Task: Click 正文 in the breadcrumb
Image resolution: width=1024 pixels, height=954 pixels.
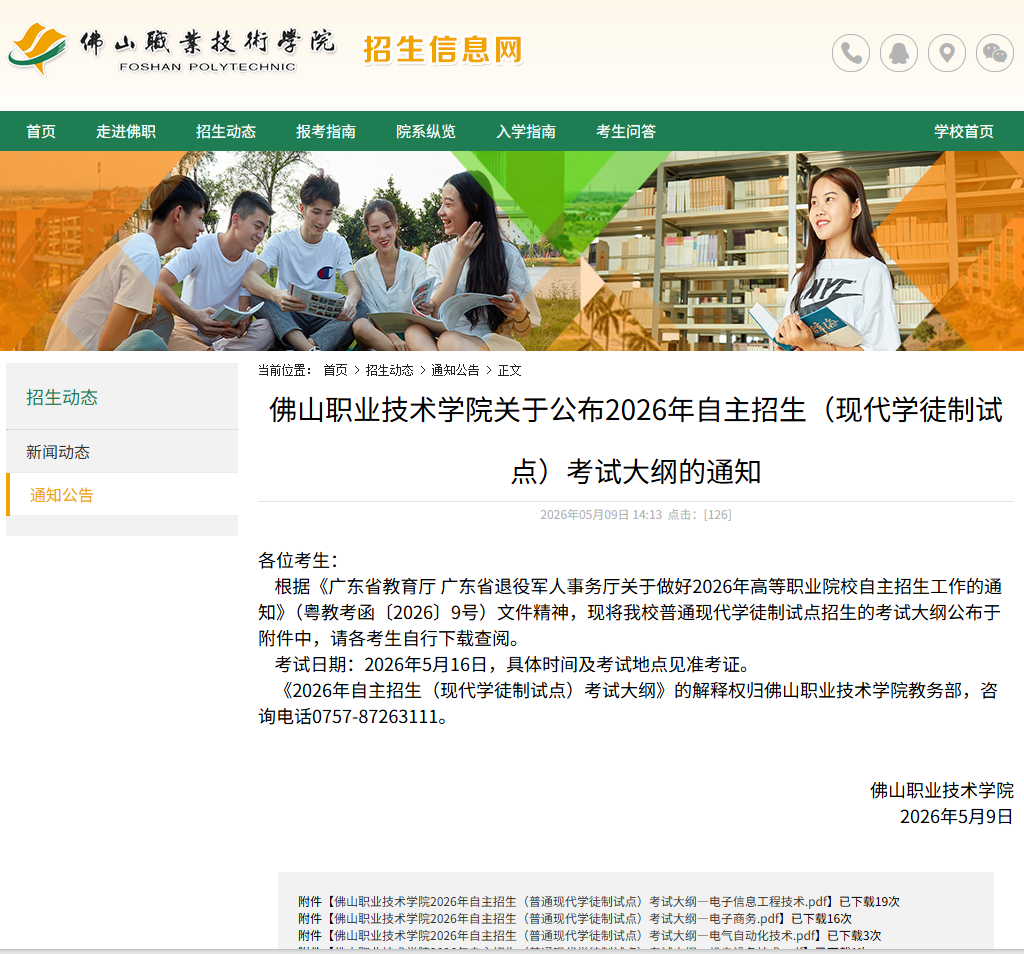Action: pyautogui.click(x=509, y=370)
